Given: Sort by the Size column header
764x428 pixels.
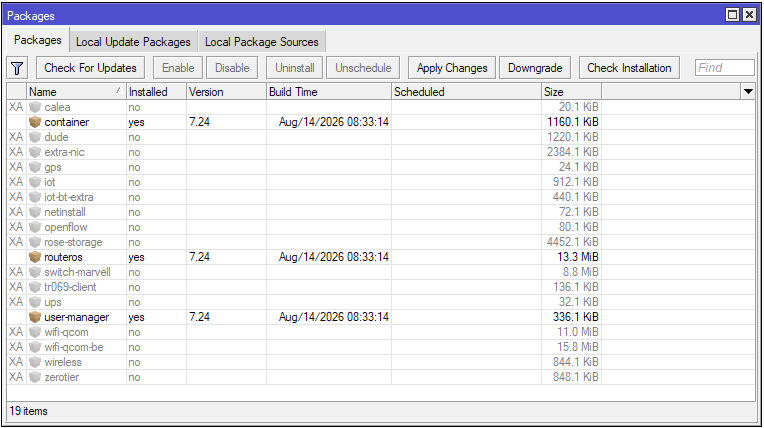Looking at the screenshot, I should click(x=572, y=92).
